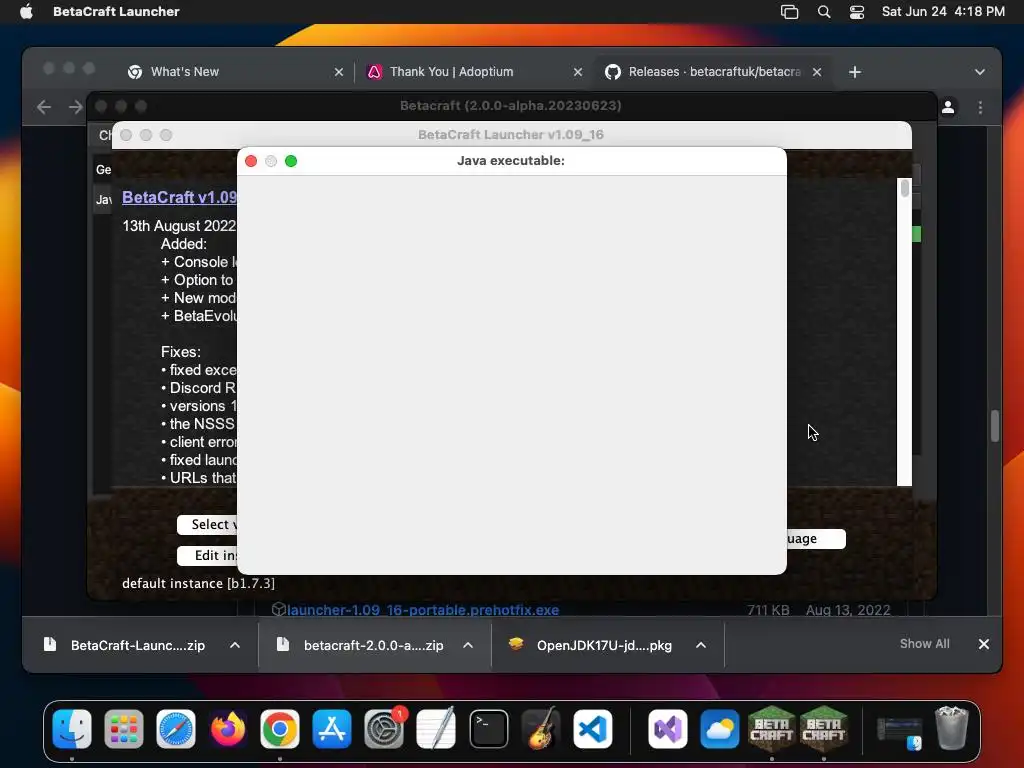
Task: Open launcher-1.09_16-portable.prehotfix.exe link
Action: pyautogui.click(x=423, y=610)
